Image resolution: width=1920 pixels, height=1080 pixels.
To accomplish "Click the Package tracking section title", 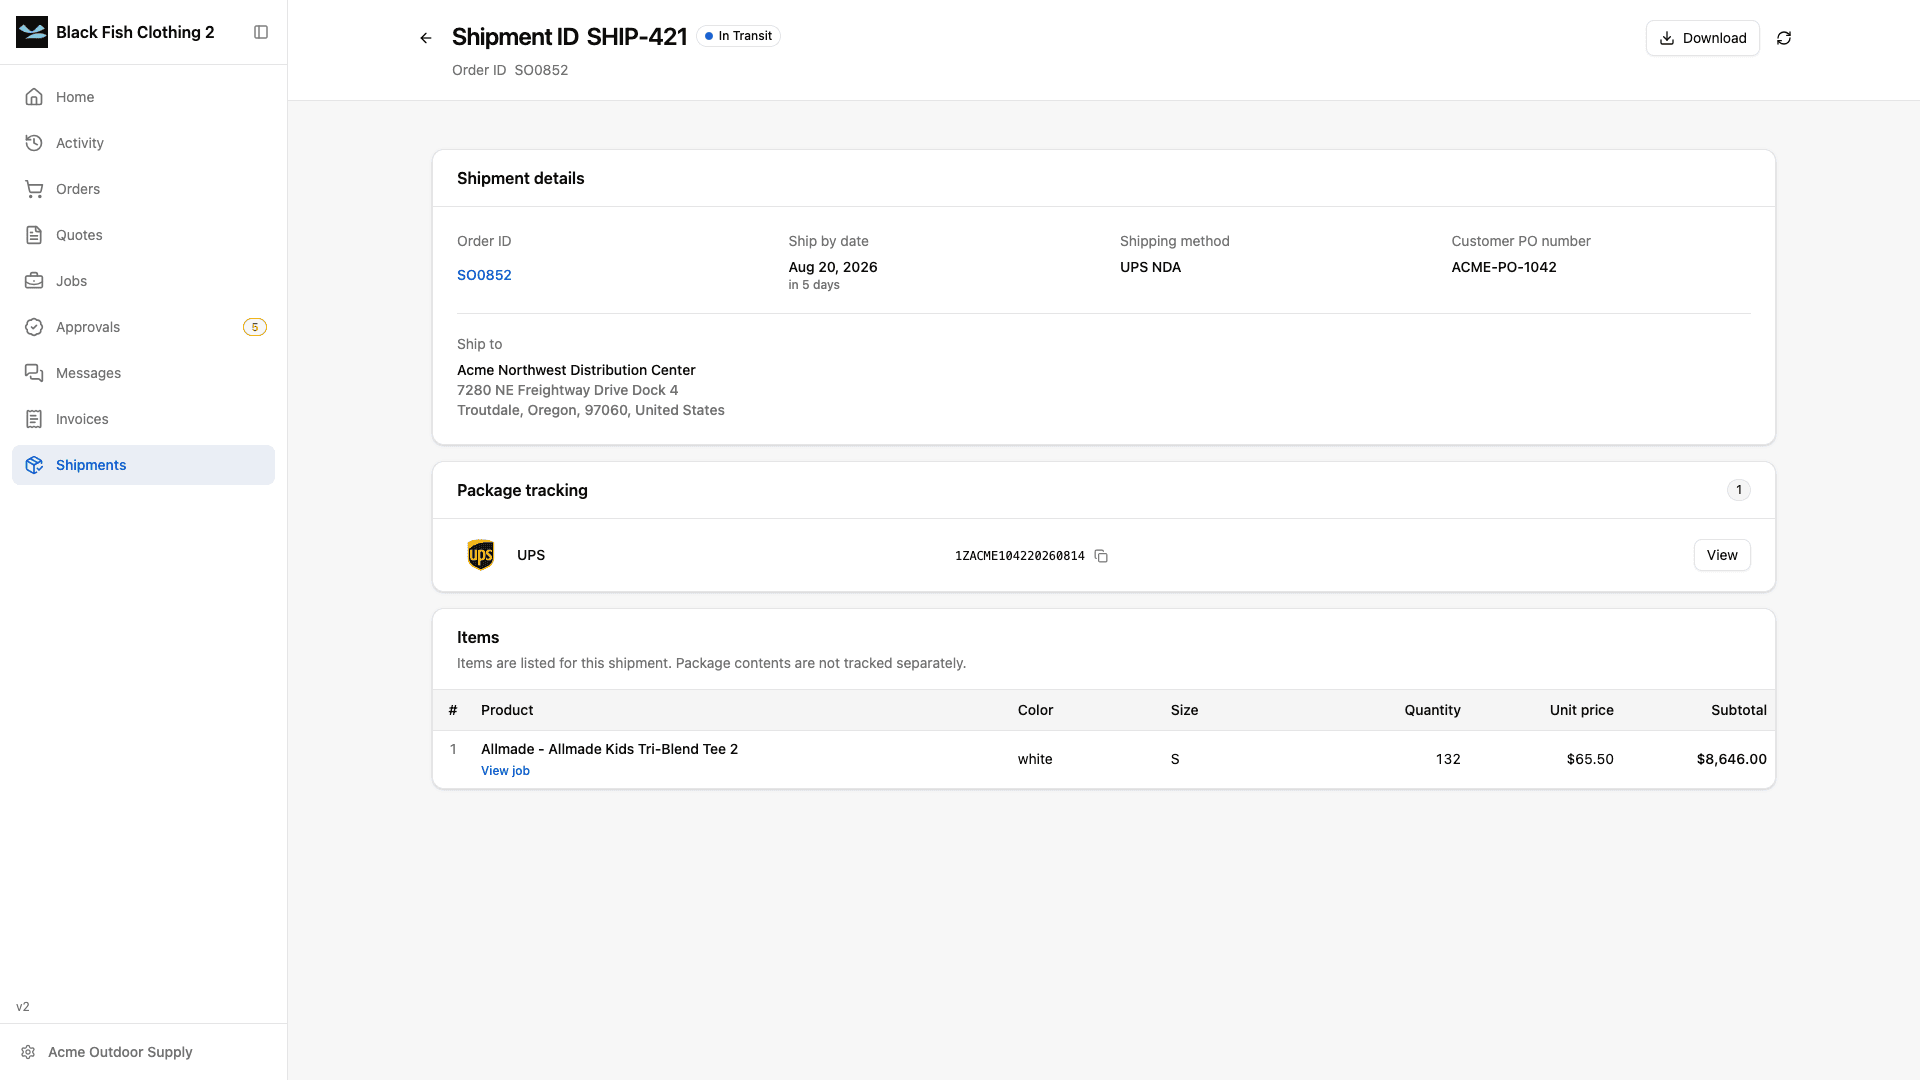I will (522, 490).
